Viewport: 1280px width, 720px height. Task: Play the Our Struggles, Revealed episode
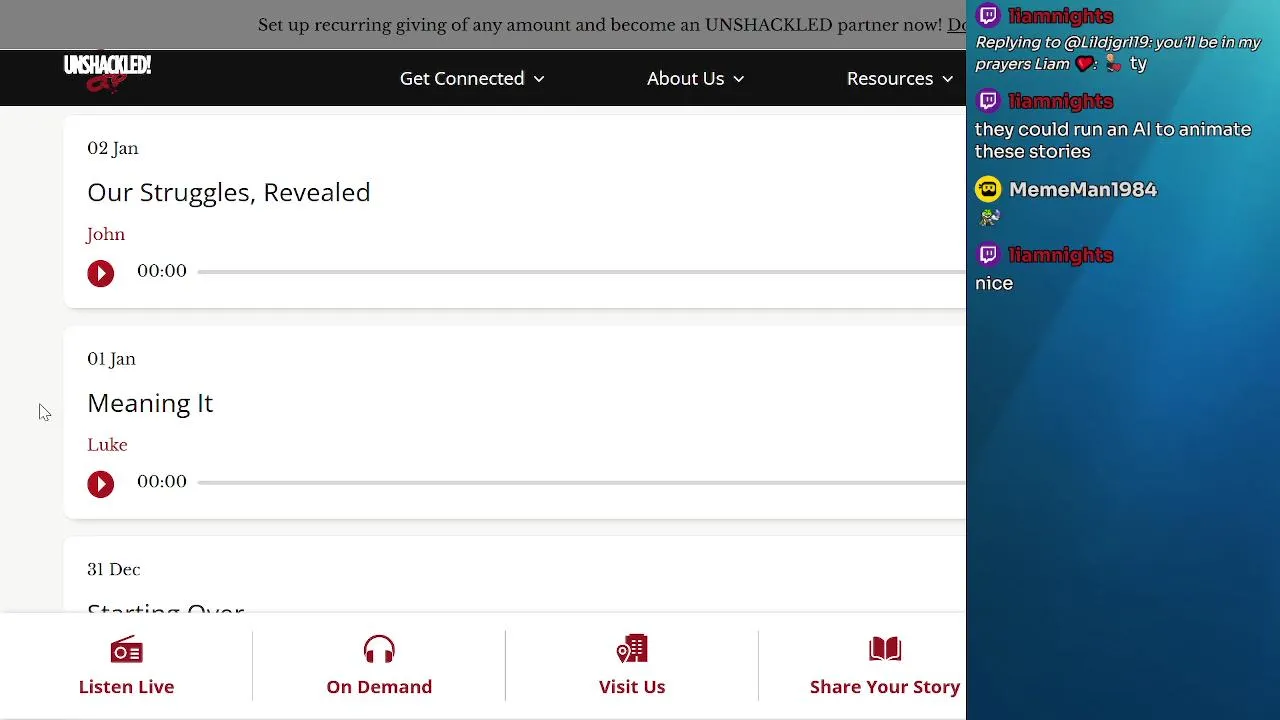[x=100, y=273]
